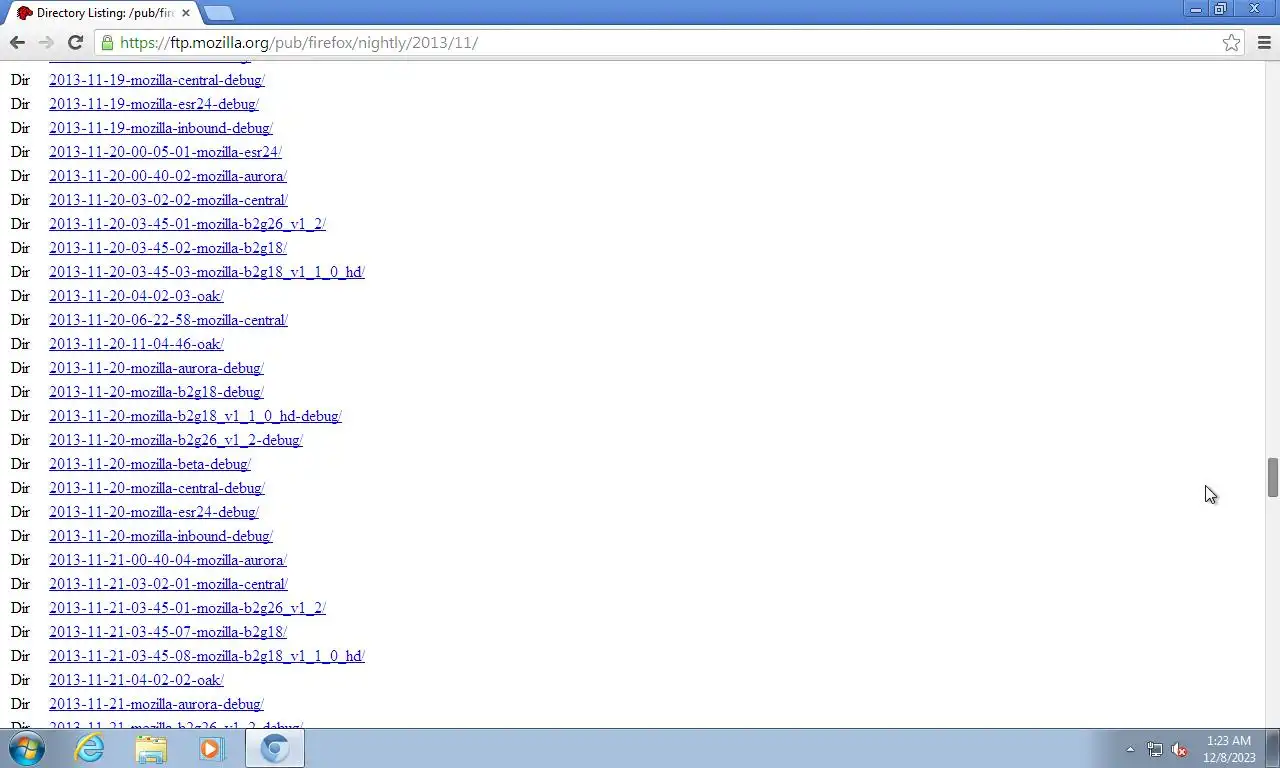Open 2013-11-20-04-02-03-oak/ link
Viewport: 1280px width, 768px height.
(x=136, y=296)
